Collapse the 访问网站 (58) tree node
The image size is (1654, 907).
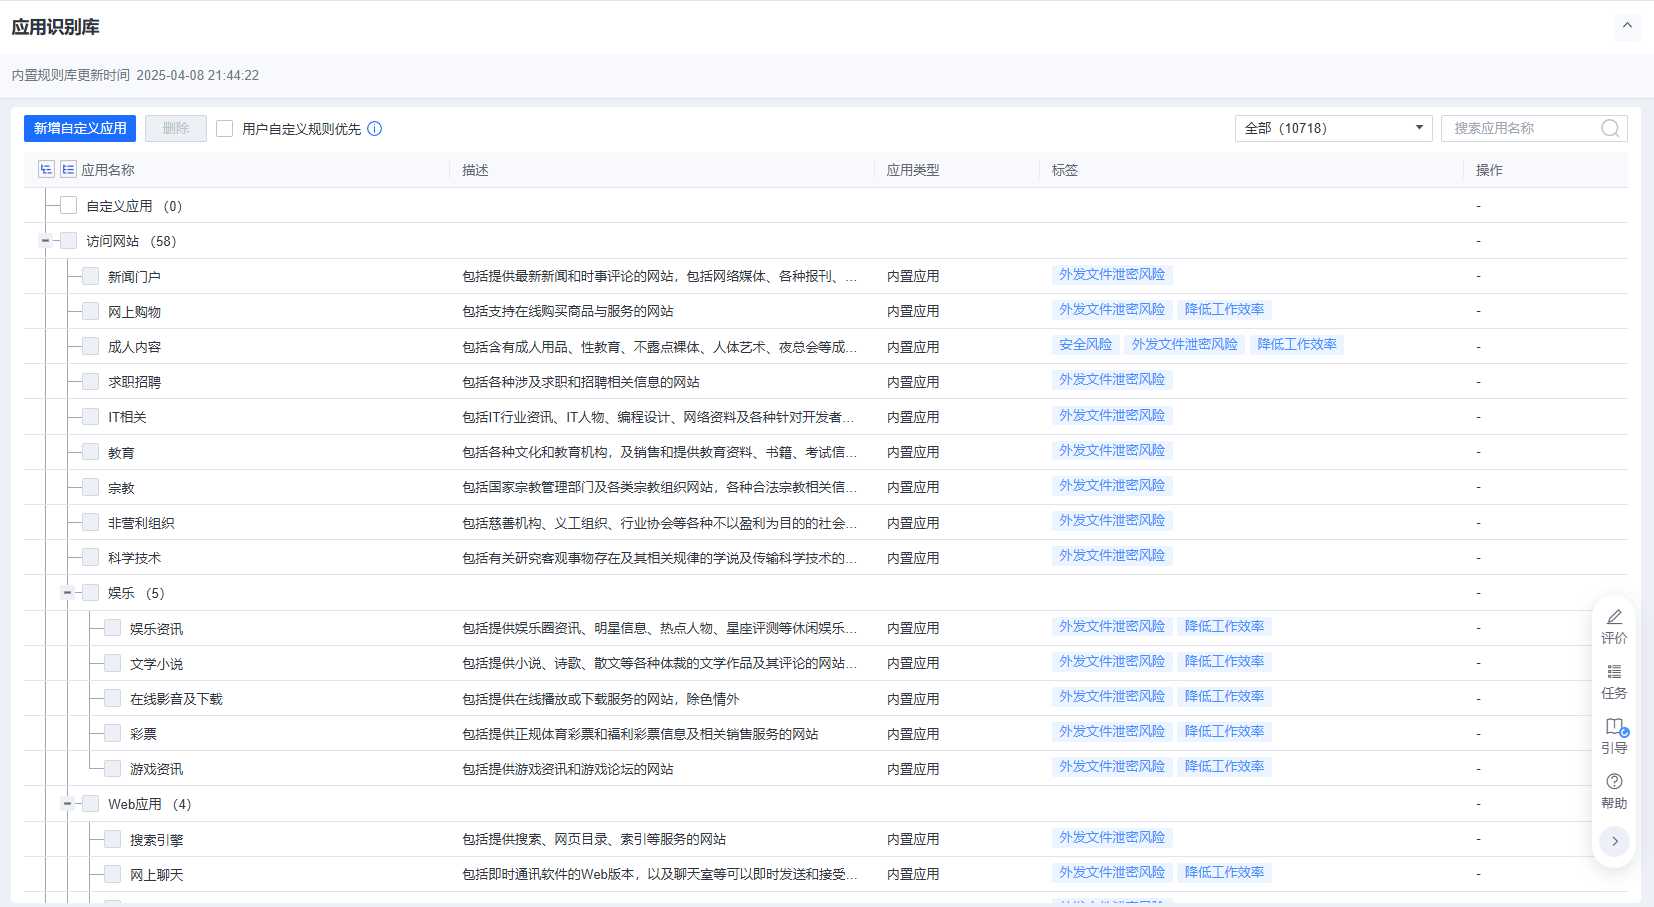click(46, 241)
